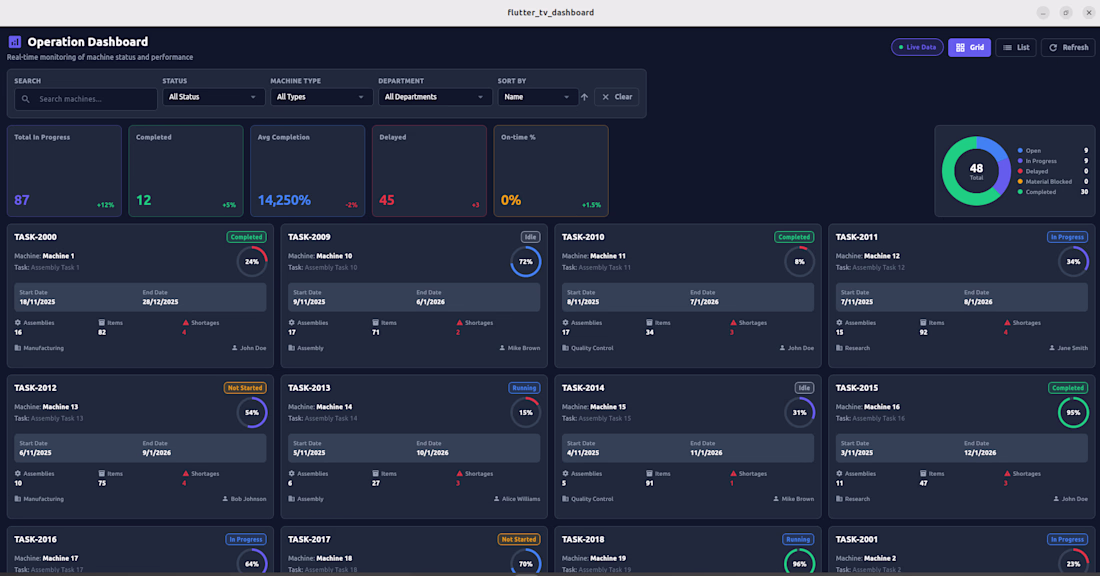This screenshot has width=1100, height=576.
Task: Click the assemblies gear icon in TASK-2010
Action: pos(565,323)
